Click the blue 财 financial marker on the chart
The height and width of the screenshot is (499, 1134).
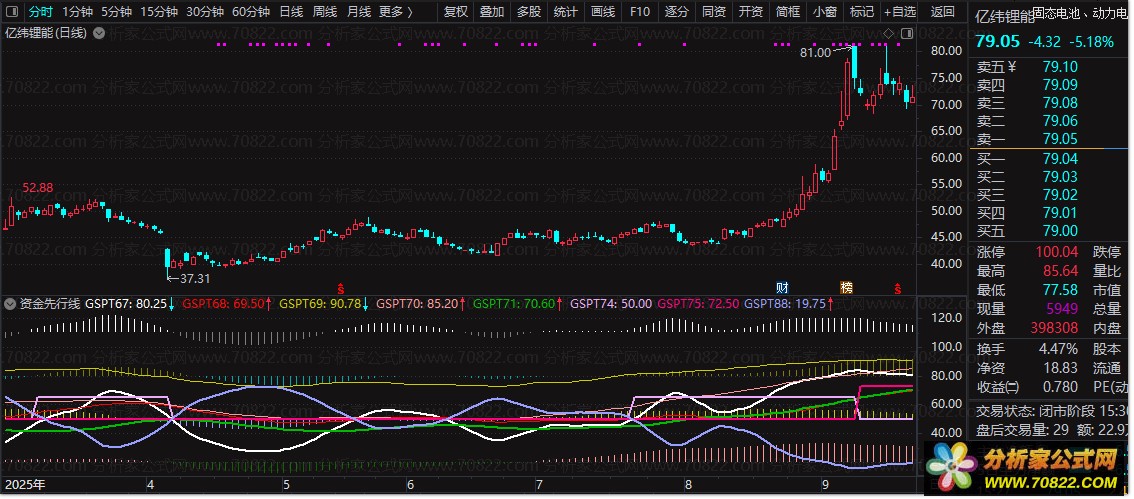point(782,287)
